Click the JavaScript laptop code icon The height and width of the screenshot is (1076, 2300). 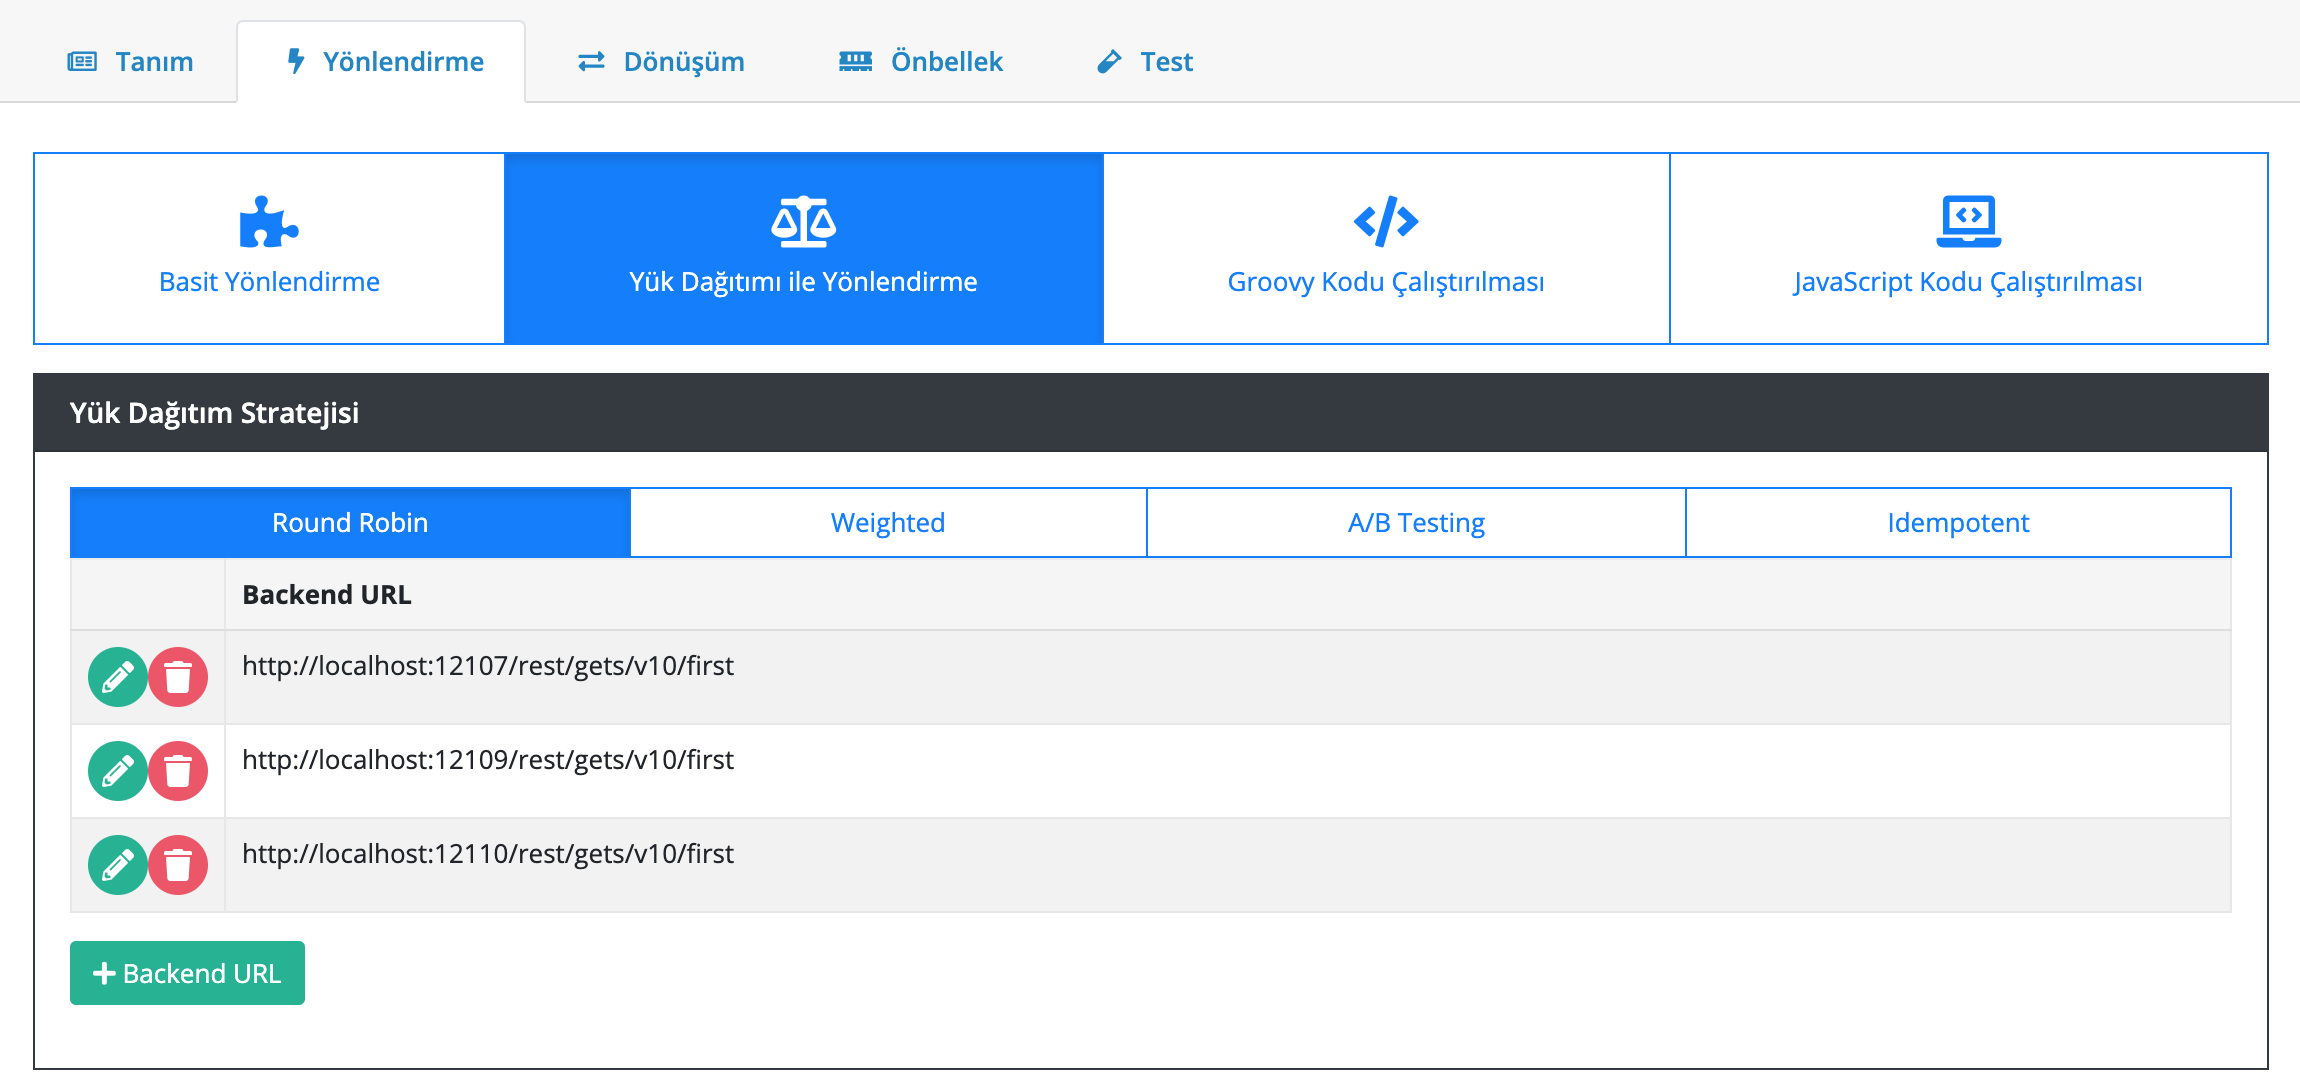(1968, 221)
